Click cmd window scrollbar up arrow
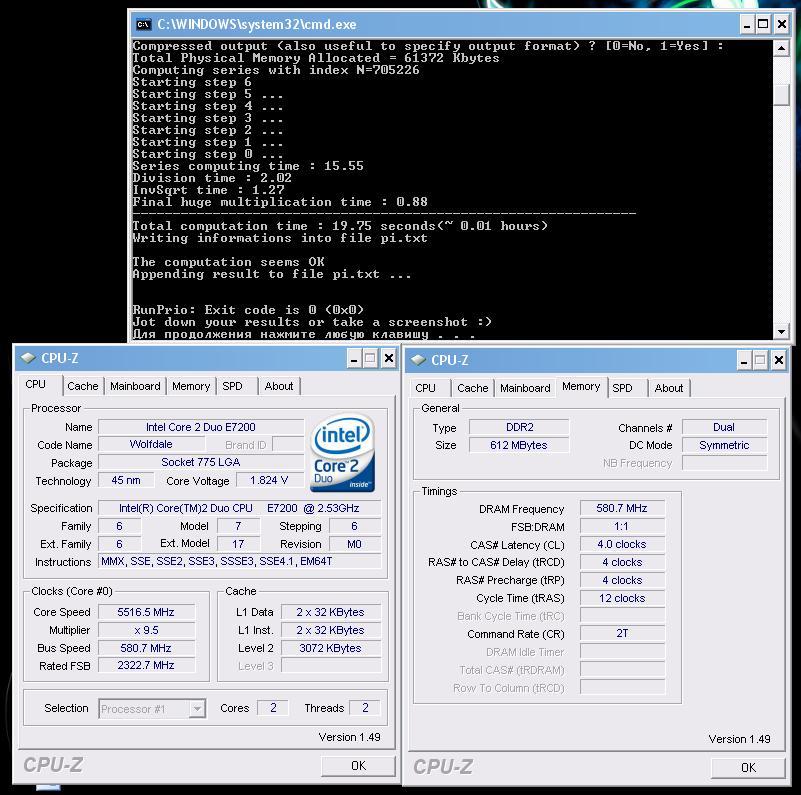801x795 pixels. (x=781, y=49)
